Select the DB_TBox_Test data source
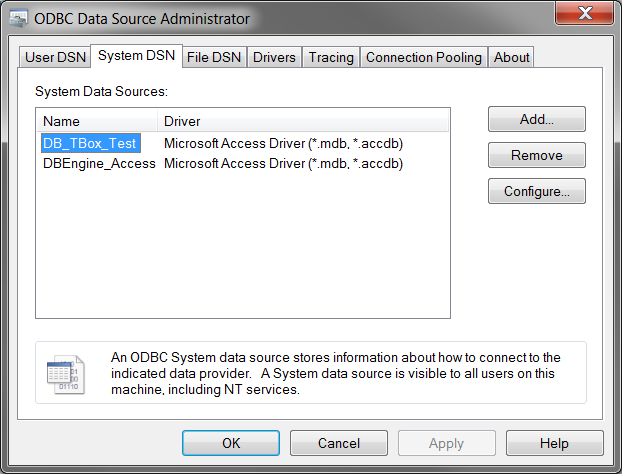This screenshot has width=622, height=474. click(90, 143)
